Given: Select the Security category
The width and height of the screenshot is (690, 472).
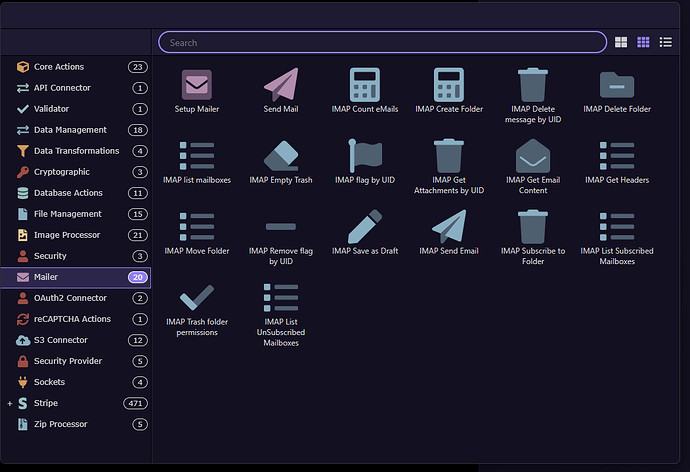Looking at the screenshot, I should [76, 256].
